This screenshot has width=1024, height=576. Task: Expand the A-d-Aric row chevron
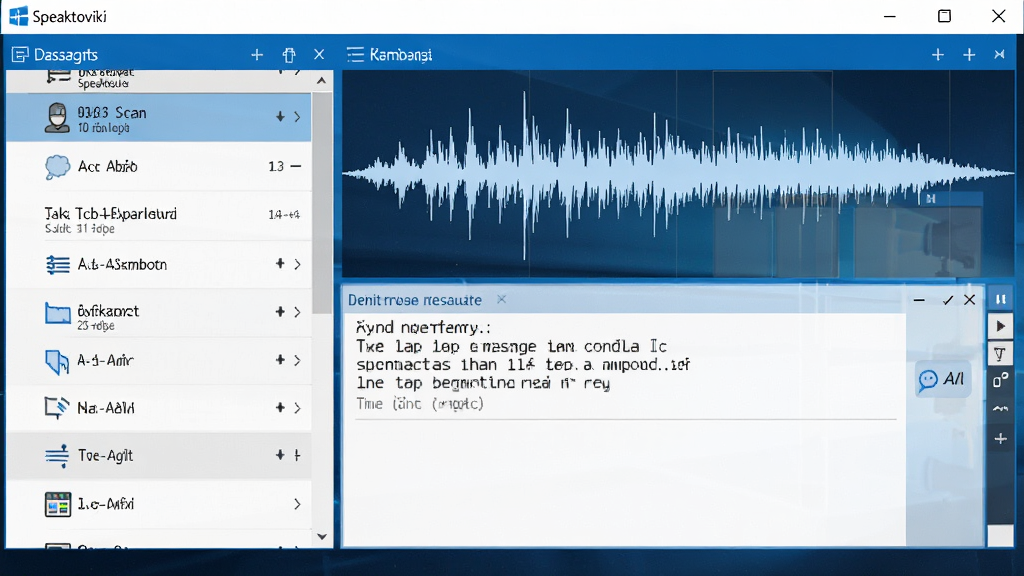tap(298, 360)
